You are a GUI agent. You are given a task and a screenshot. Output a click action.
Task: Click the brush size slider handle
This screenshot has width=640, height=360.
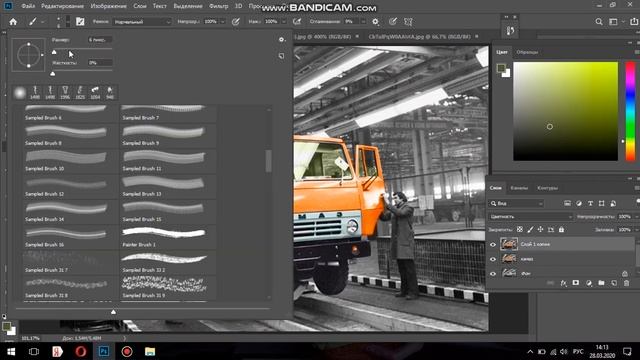54,52
